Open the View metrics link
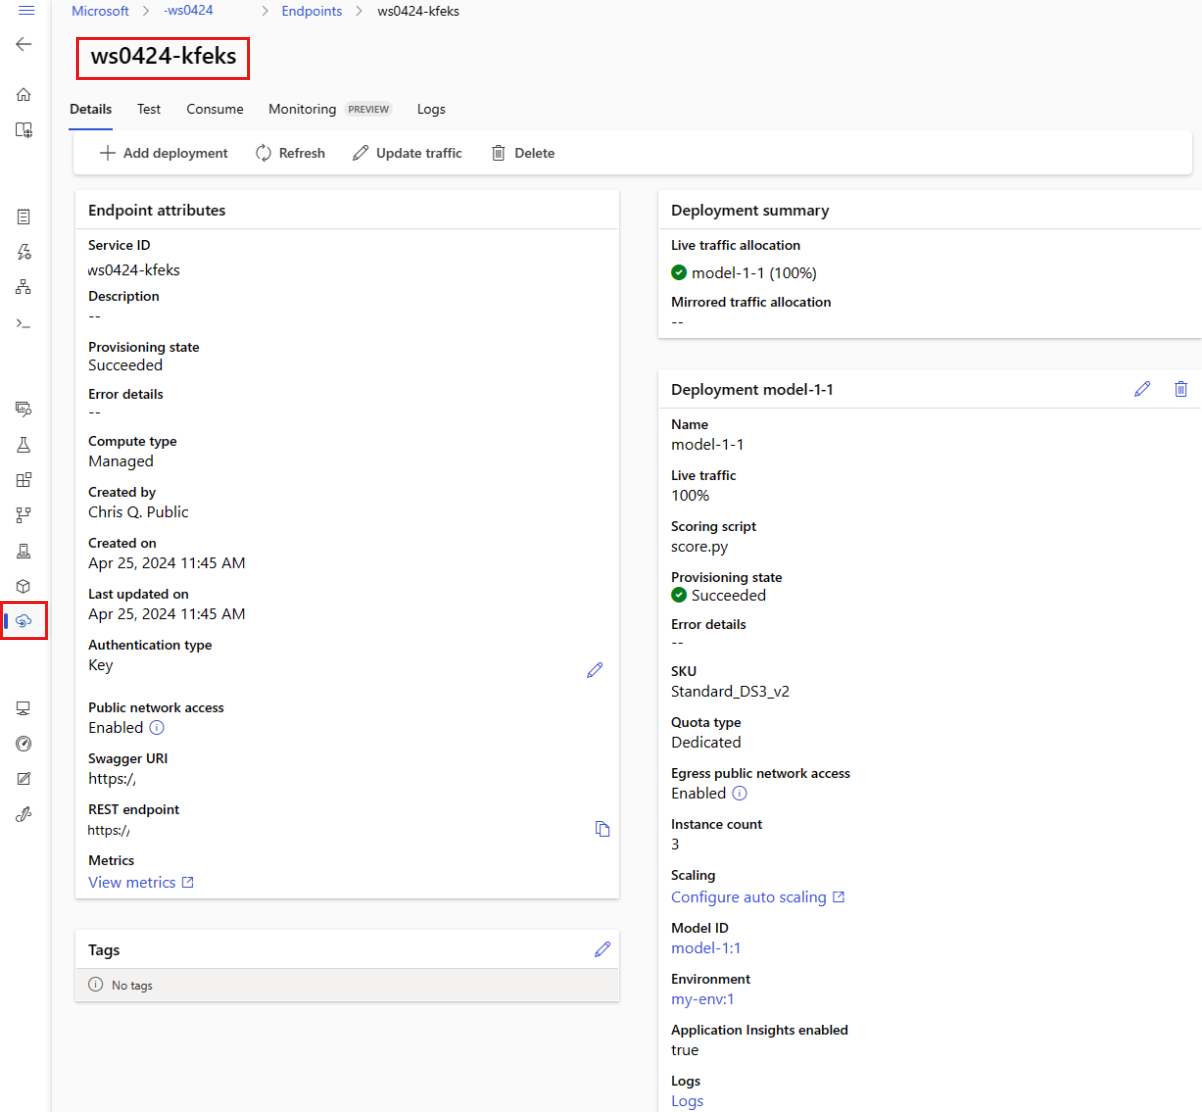Screen dimensions: 1202x1112 point(141,882)
